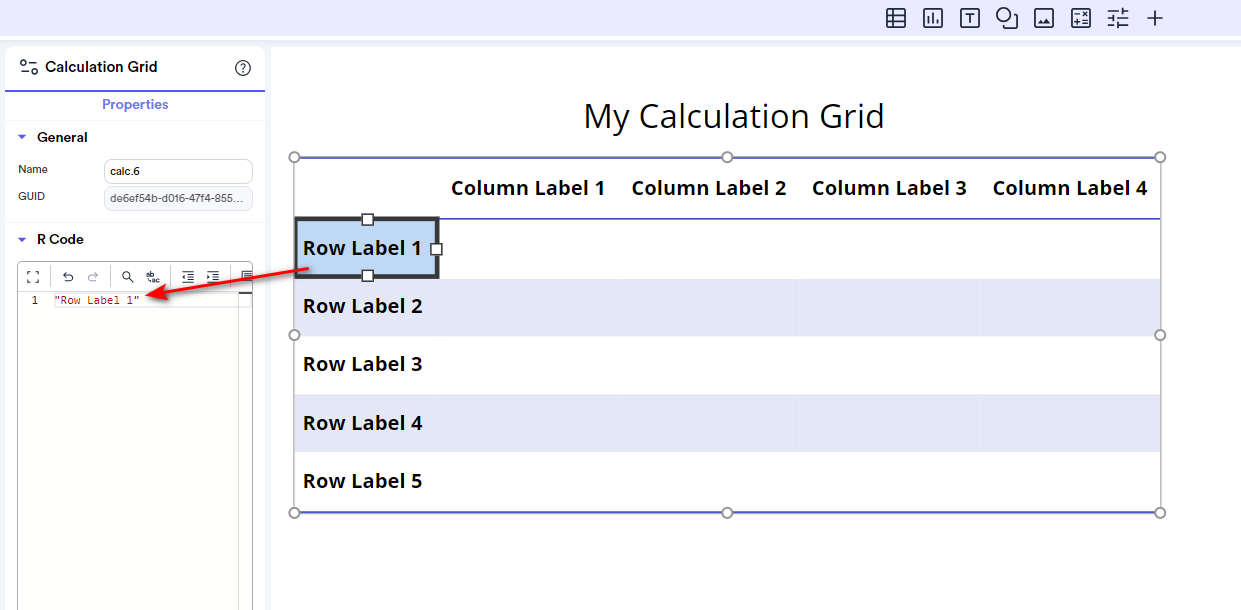Image resolution: width=1241 pixels, height=610 pixels.
Task: Decrease indentation in the R Code editor
Action: (x=187, y=276)
